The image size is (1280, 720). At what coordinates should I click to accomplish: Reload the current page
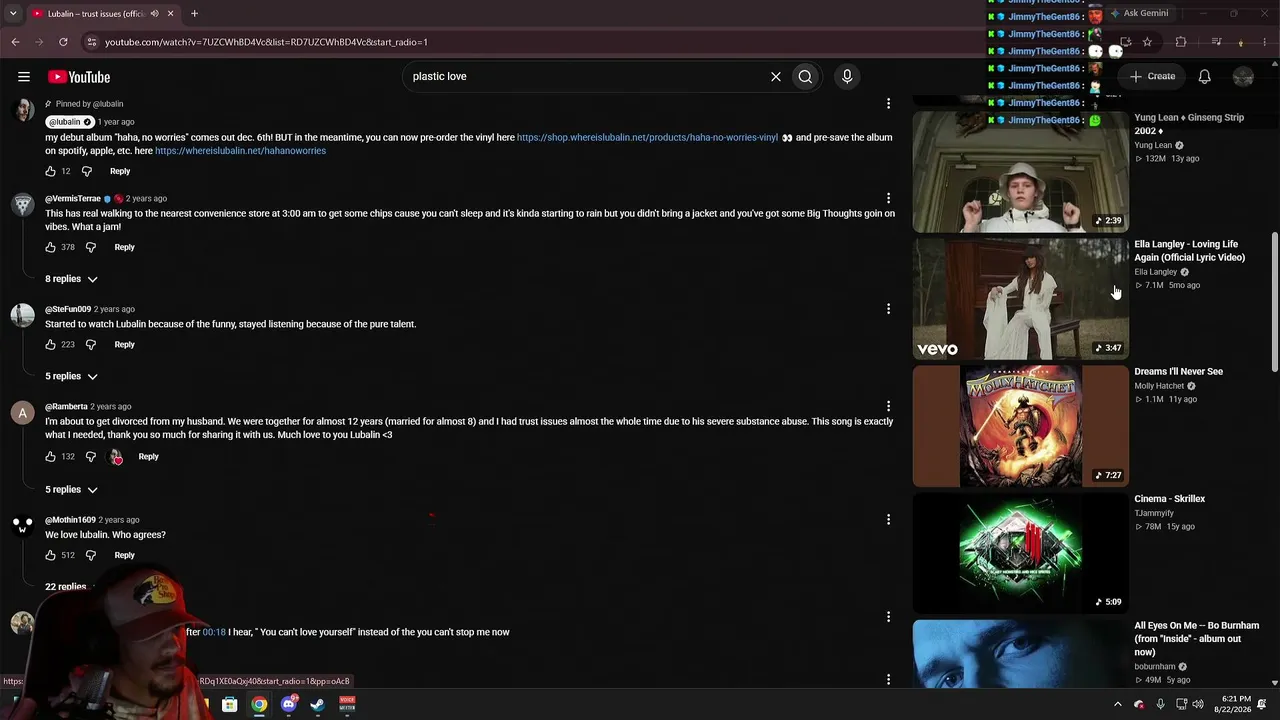pyautogui.click(x=63, y=42)
